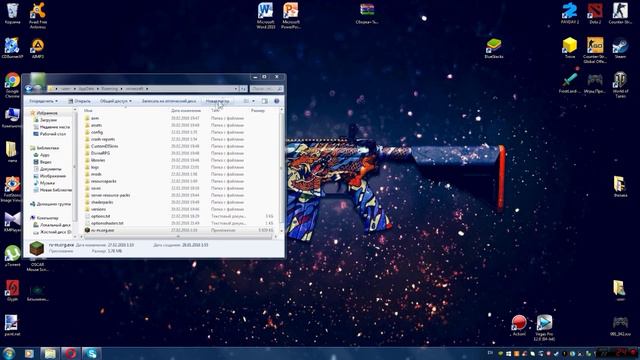Sort files by the 'Имя' column header
Viewport: 640px width, 360px height.
coord(88,111)
